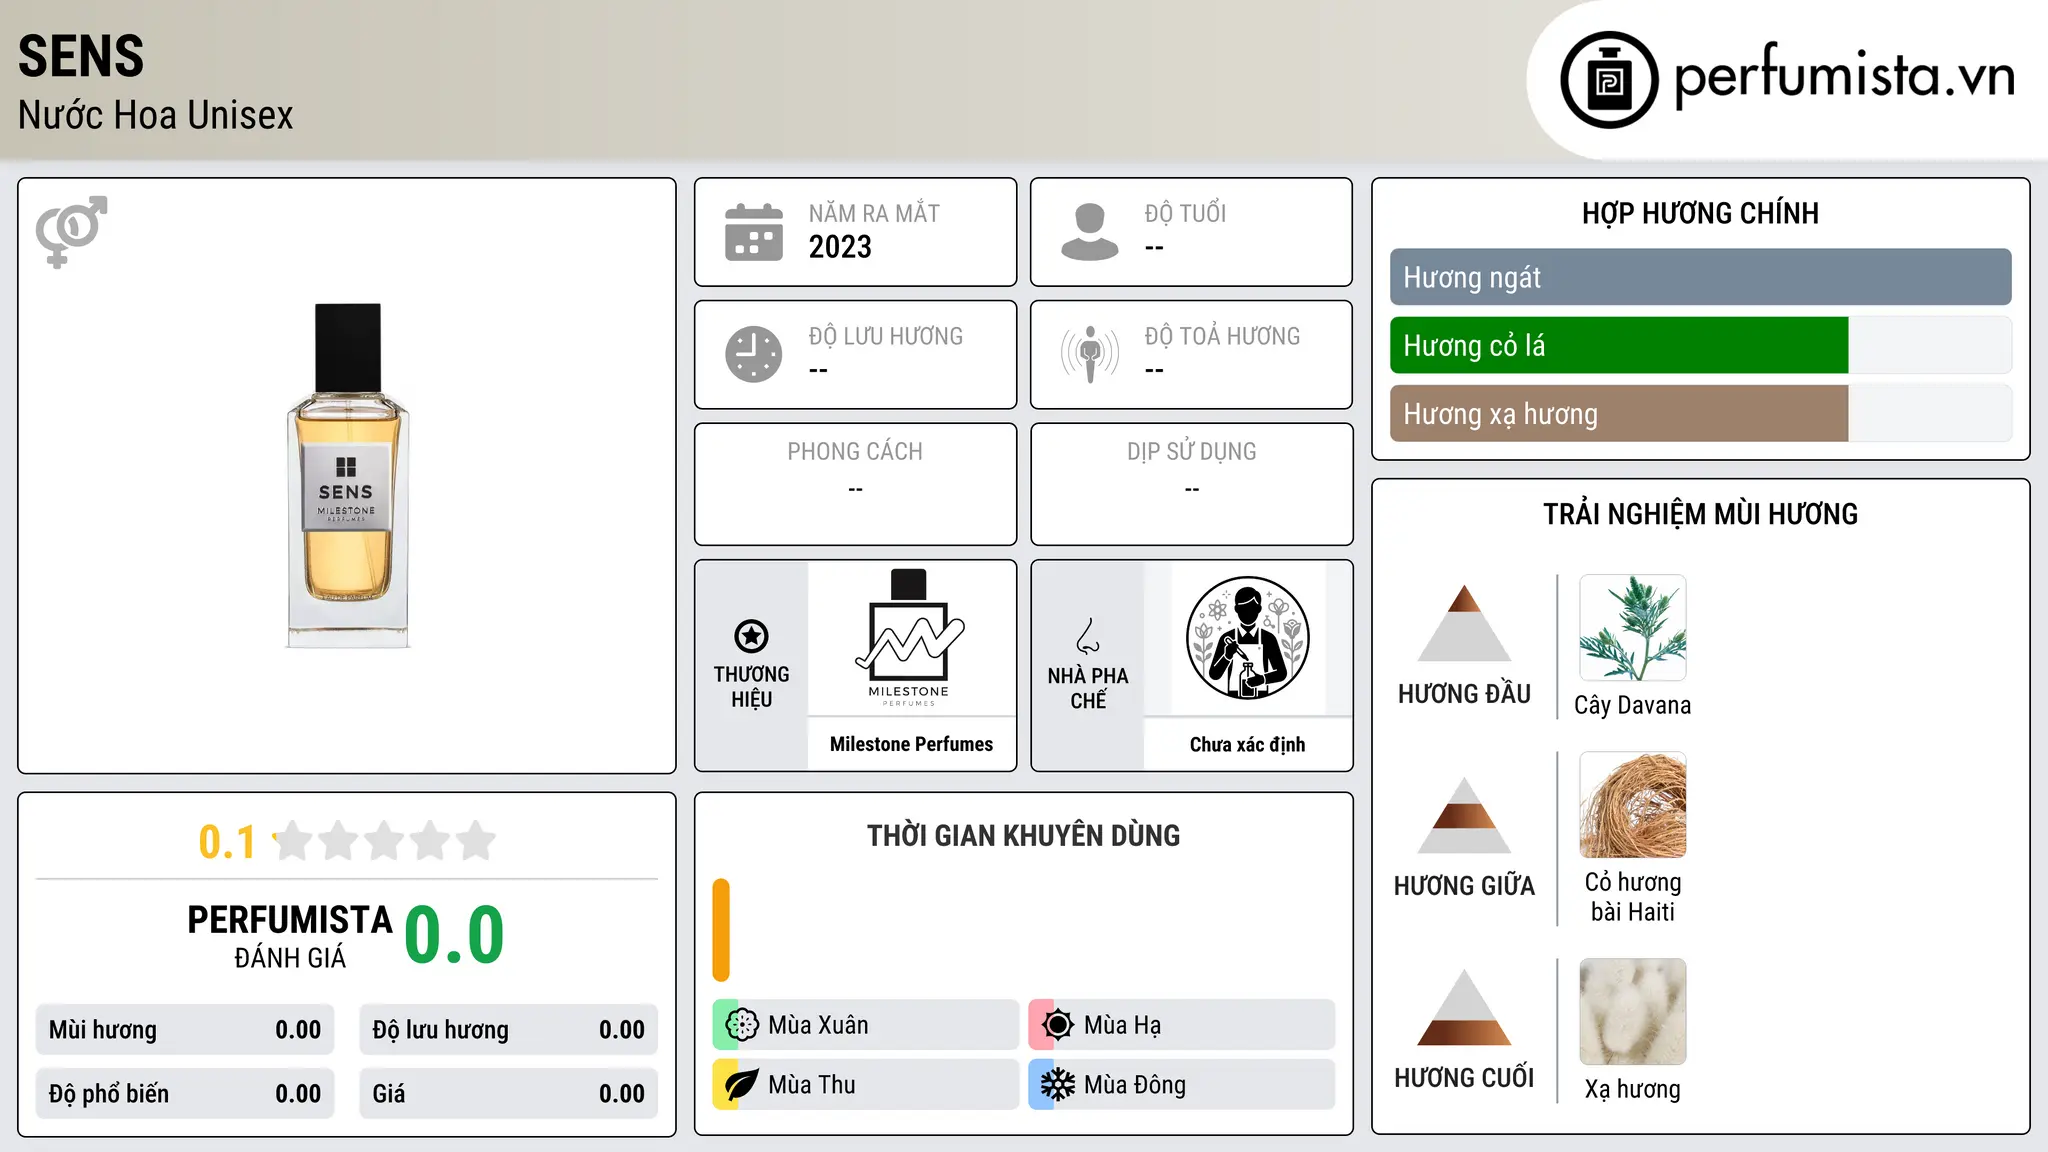Click the Cây Davana note image

point(1632,628)
